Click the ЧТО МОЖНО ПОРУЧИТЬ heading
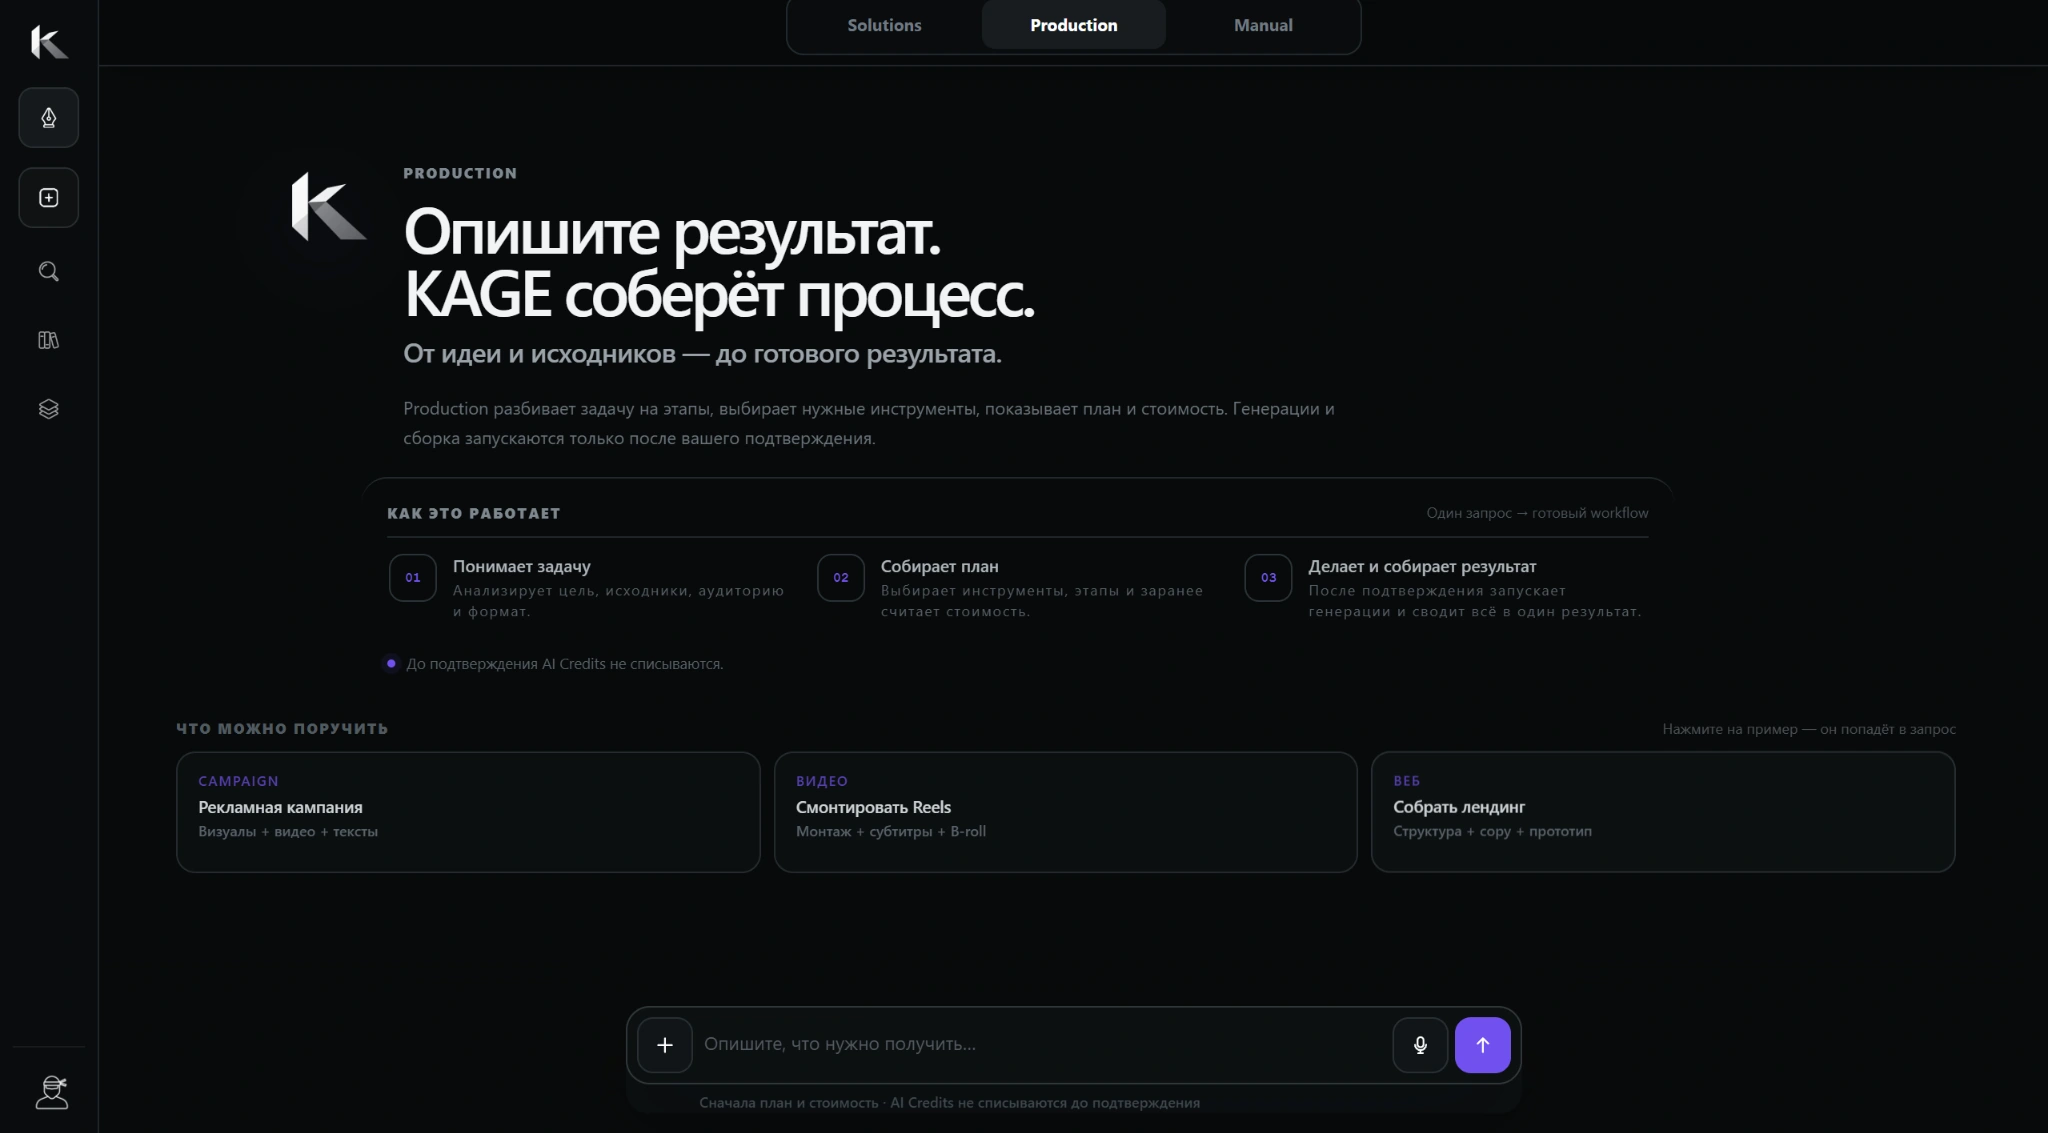 pos(282,729)
